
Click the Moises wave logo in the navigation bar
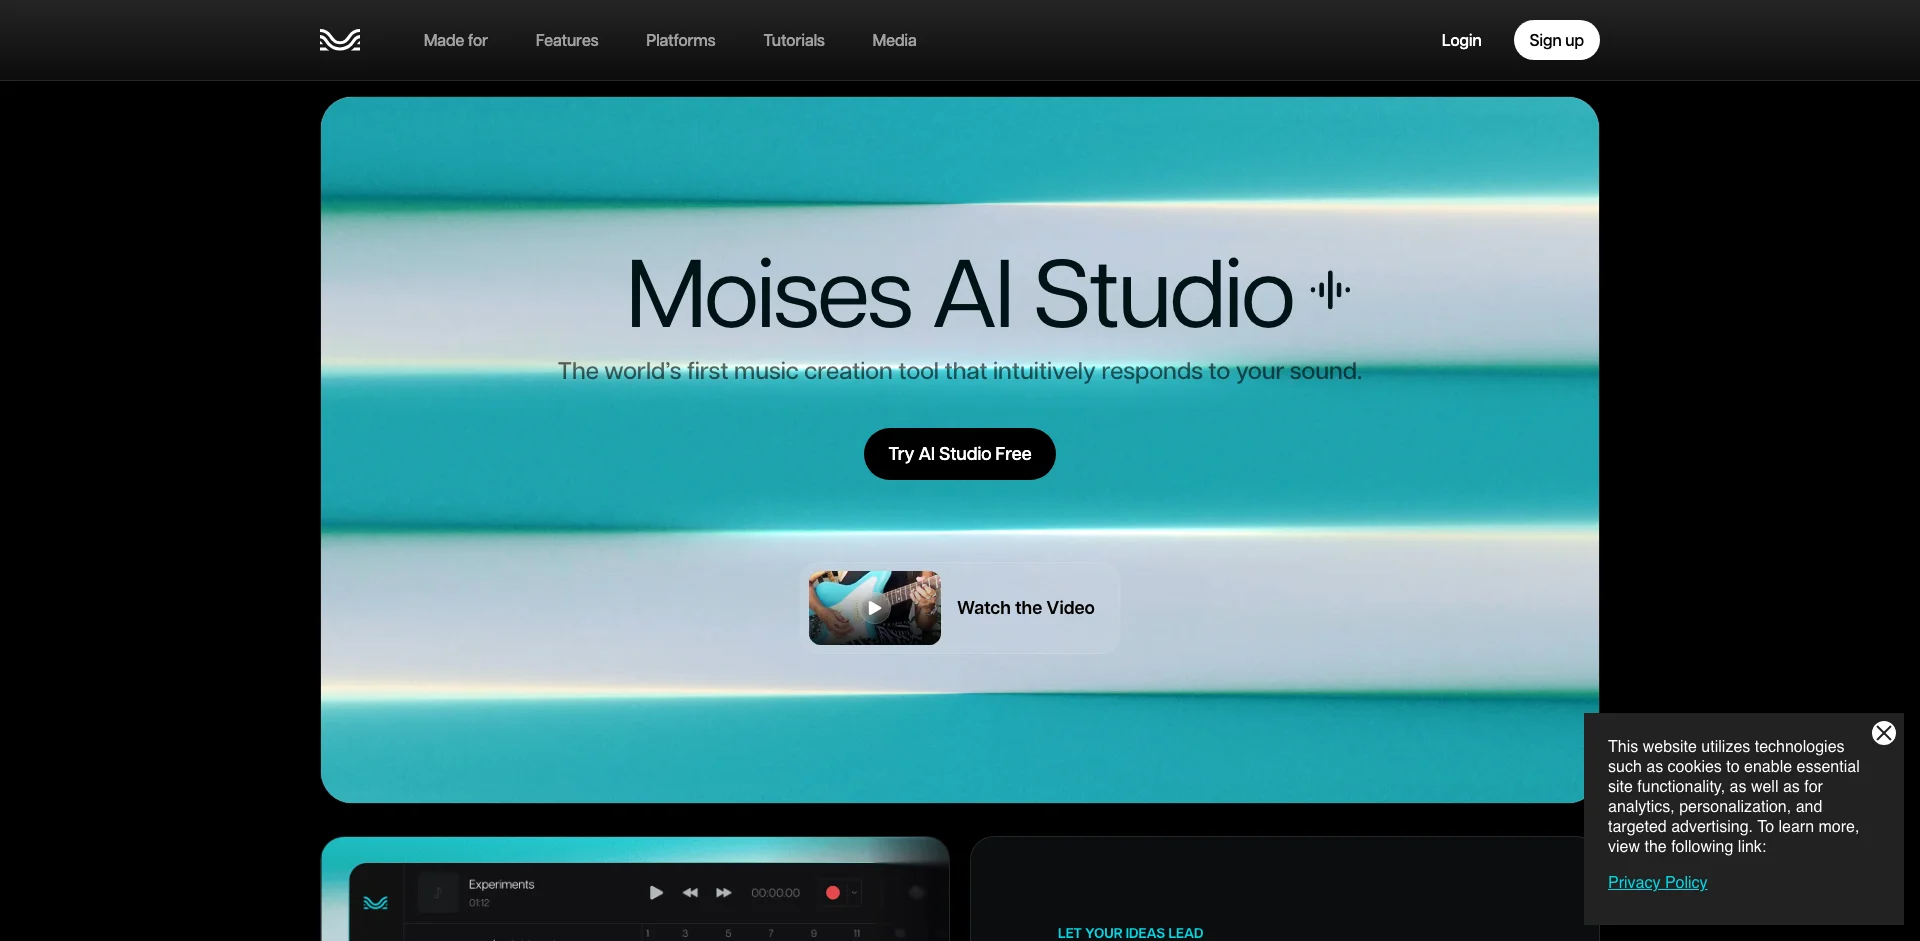point(339,40)
